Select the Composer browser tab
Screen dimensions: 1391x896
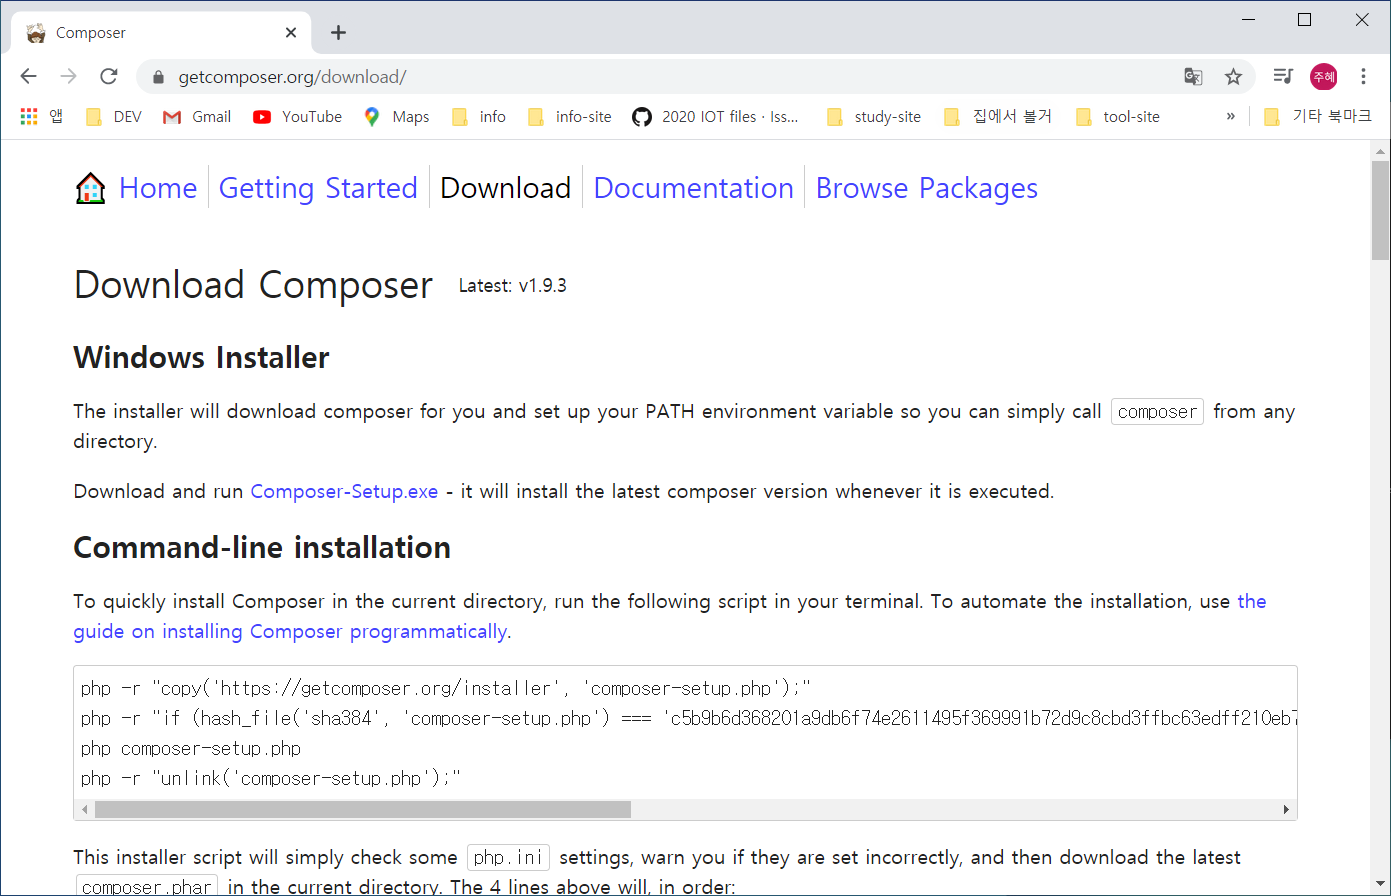160,32
